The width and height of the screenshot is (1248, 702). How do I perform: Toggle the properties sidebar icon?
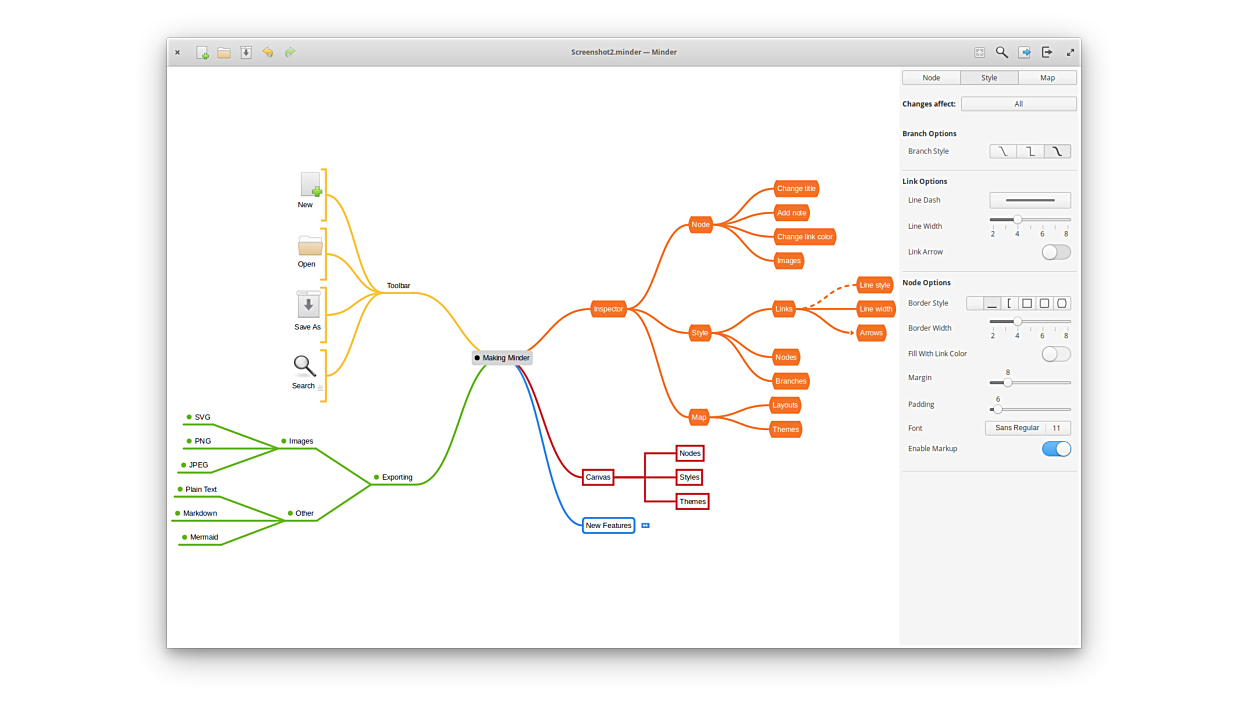(x=1025, y=52)
